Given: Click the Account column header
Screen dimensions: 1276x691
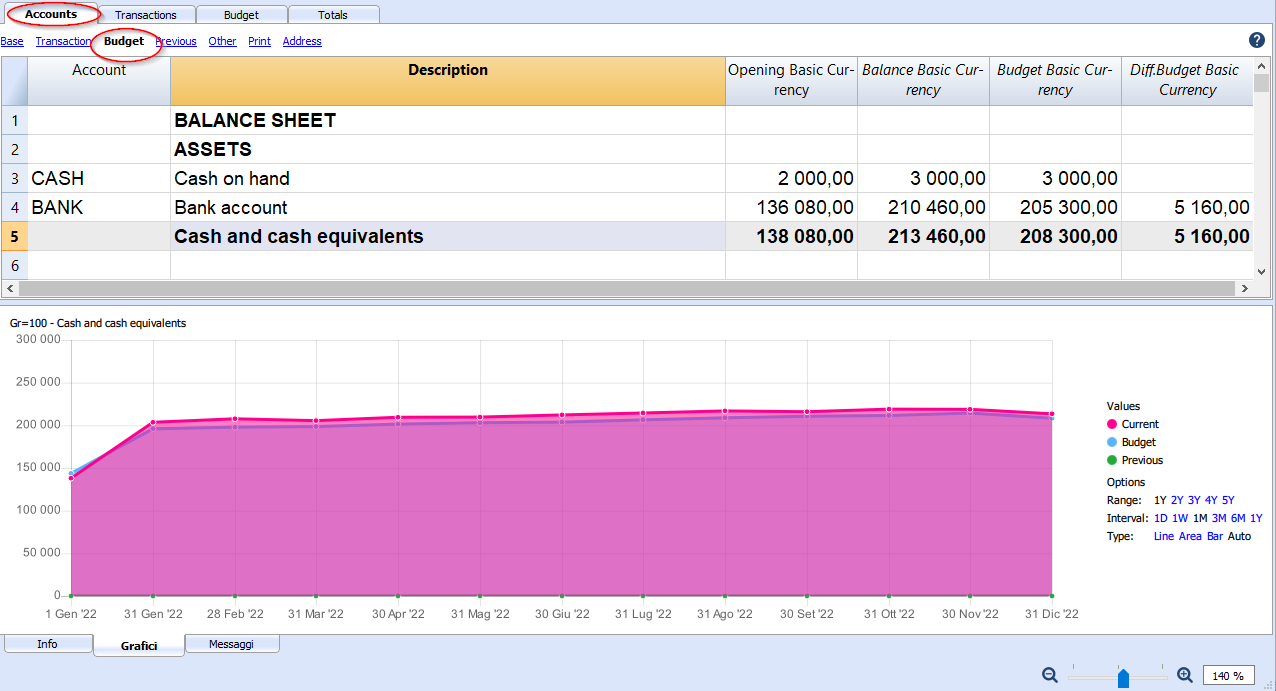Looking at the screenshot, I should [x=99, y=81].
